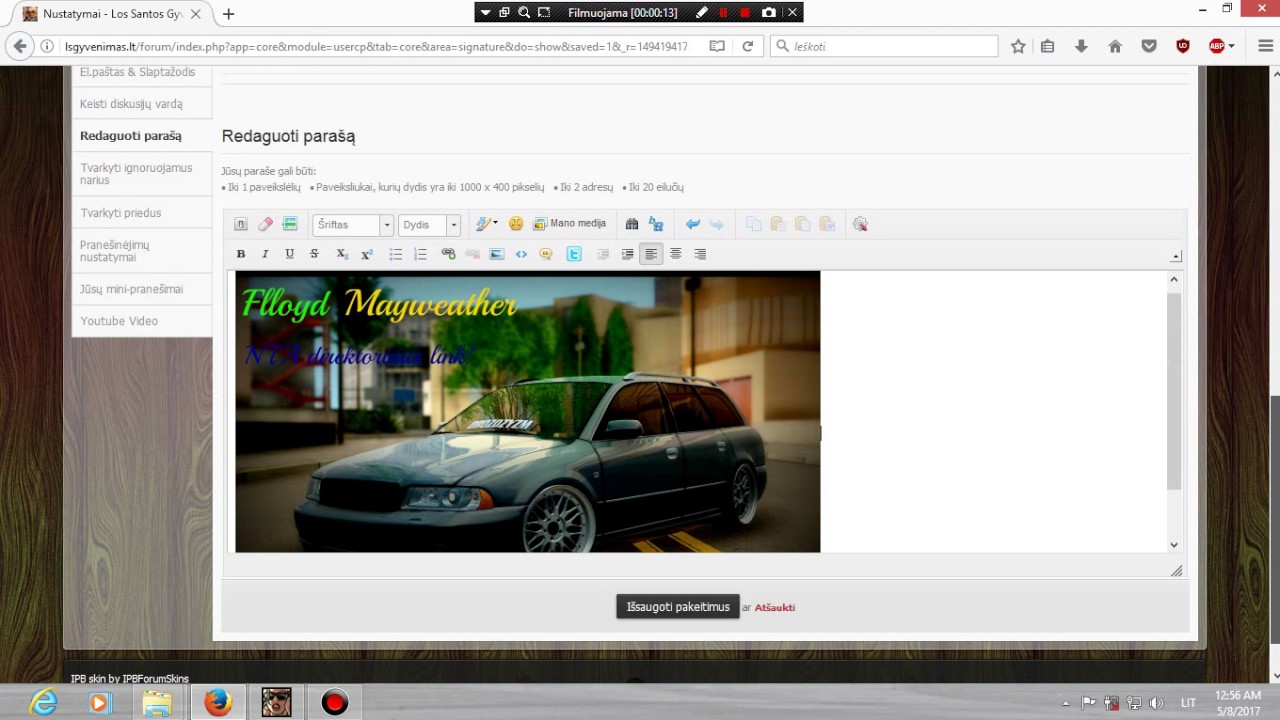Viewport: 1280px width, 720px height.
Task: Toggle reader view in the address bar
Action: tap(717, 46)
